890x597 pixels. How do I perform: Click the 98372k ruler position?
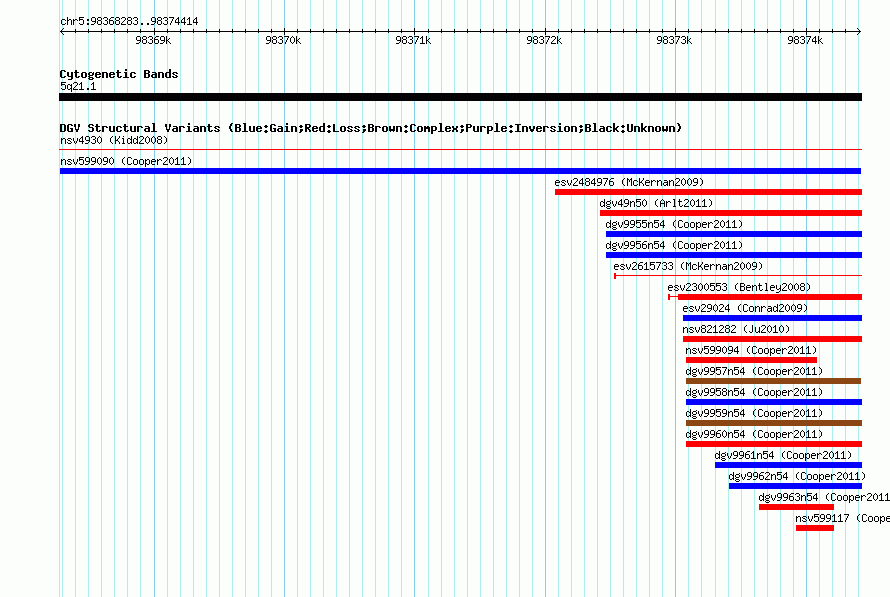click(544, 40)
